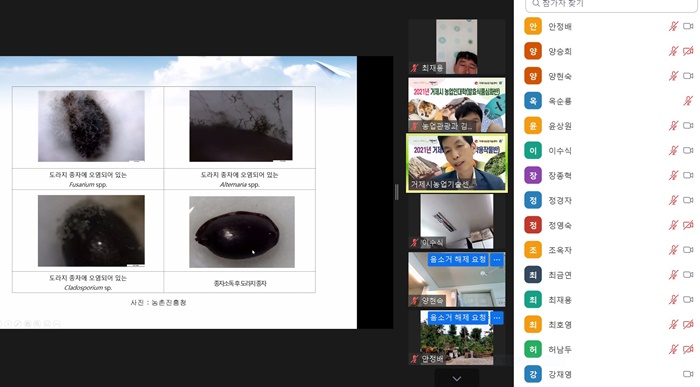Click the magnifier icon in participant search
The width and height of the screenshot is (700, 387).
536,4
